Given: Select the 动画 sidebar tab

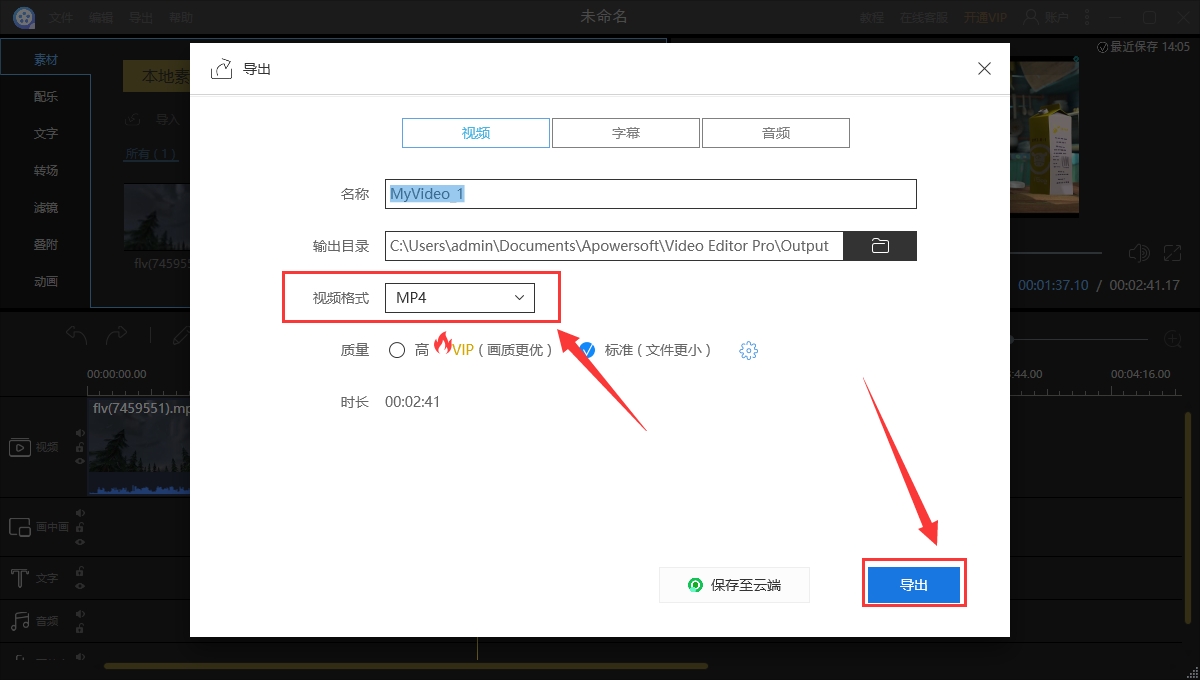Looking at the screenshot, I should coord(46,281).
